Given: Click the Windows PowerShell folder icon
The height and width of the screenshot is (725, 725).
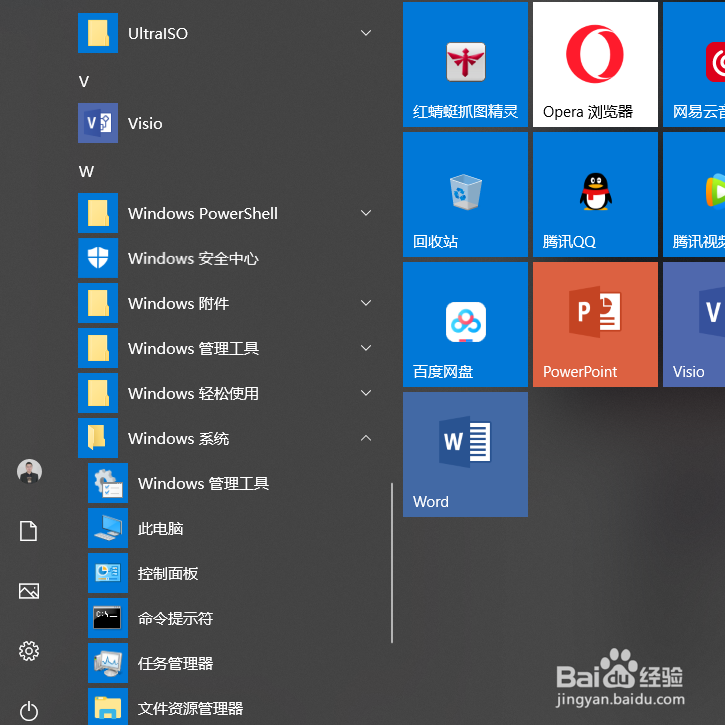Looking at the screenshot, I should 98,213.
